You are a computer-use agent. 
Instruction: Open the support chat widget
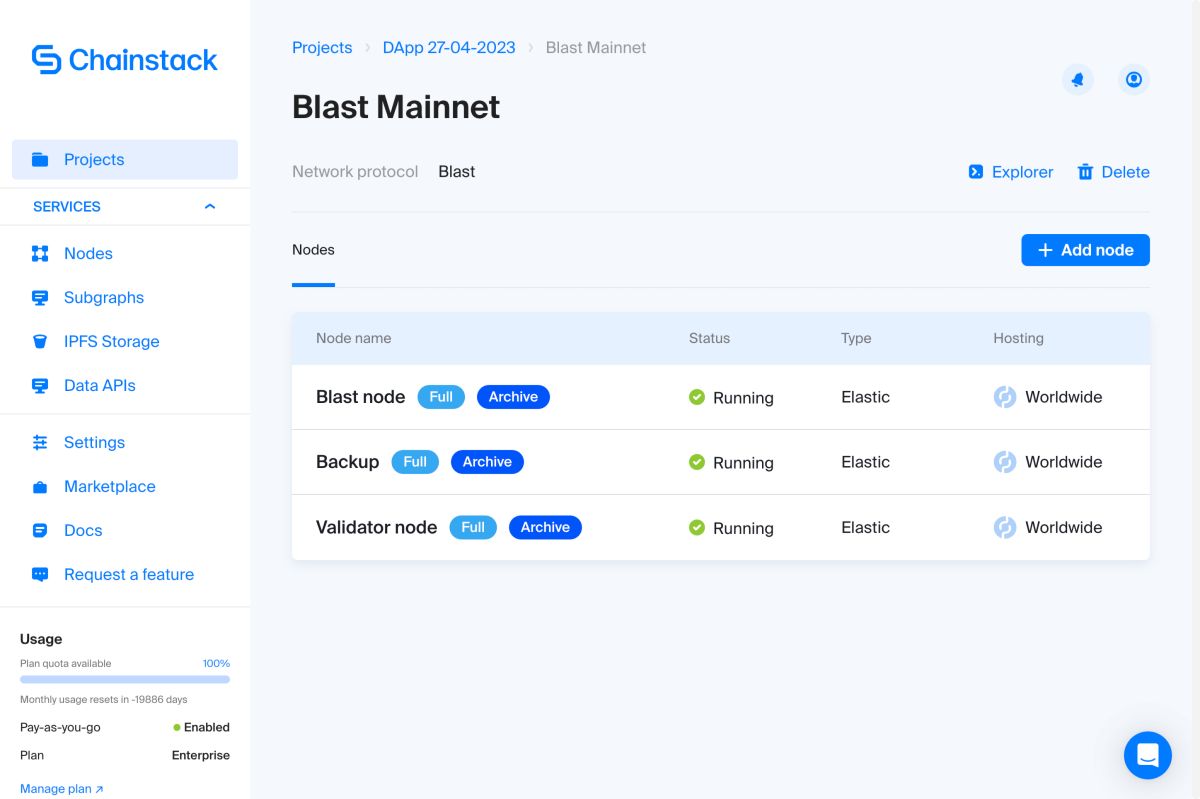[1148, 755]
